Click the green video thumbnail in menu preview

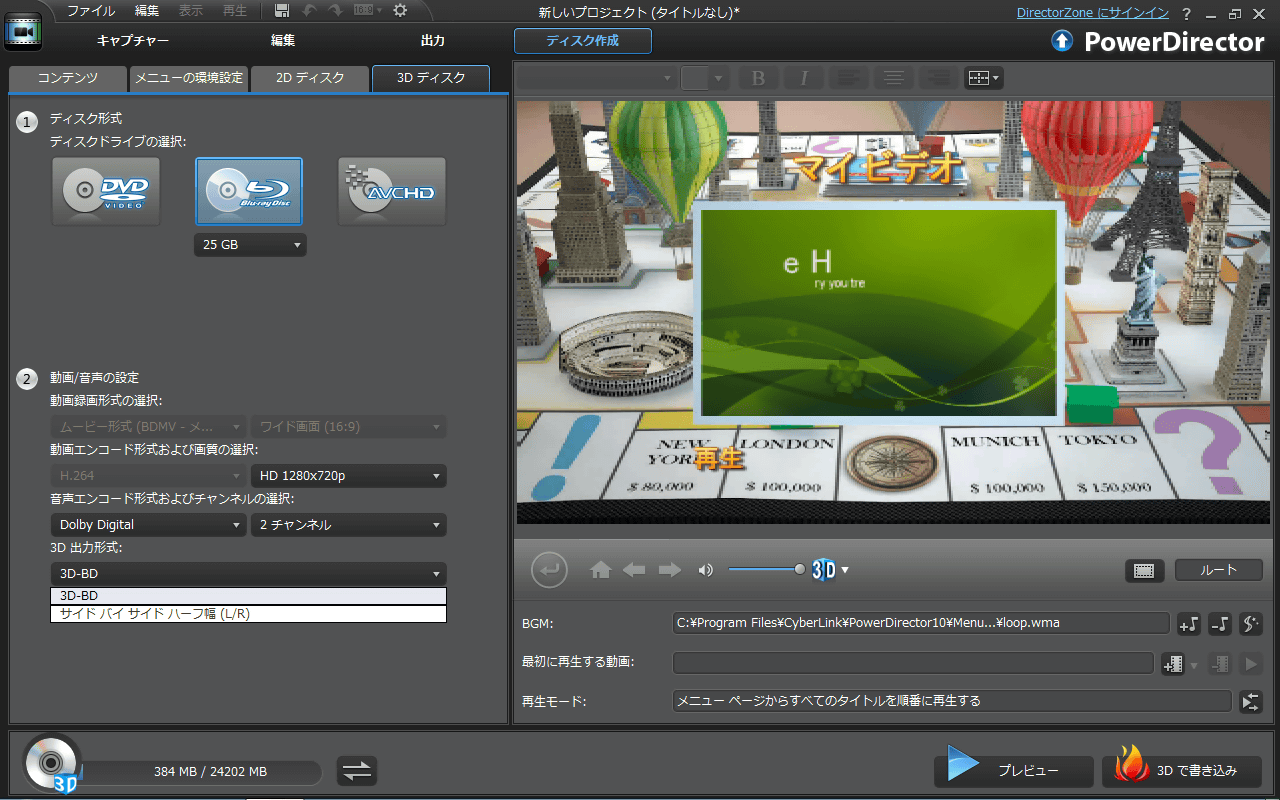click(878, 313)
